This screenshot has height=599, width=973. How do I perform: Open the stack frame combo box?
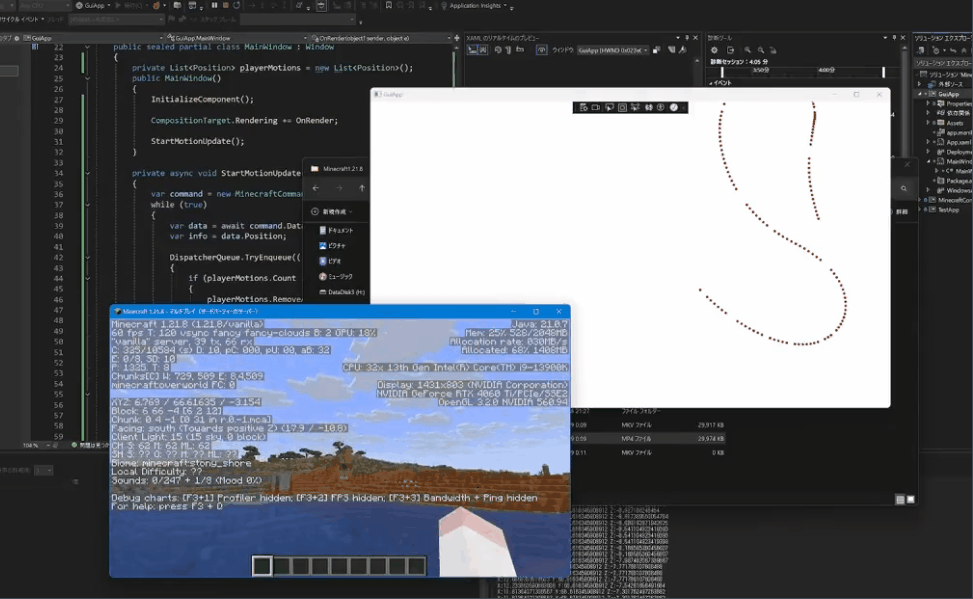tap(298, 20)
